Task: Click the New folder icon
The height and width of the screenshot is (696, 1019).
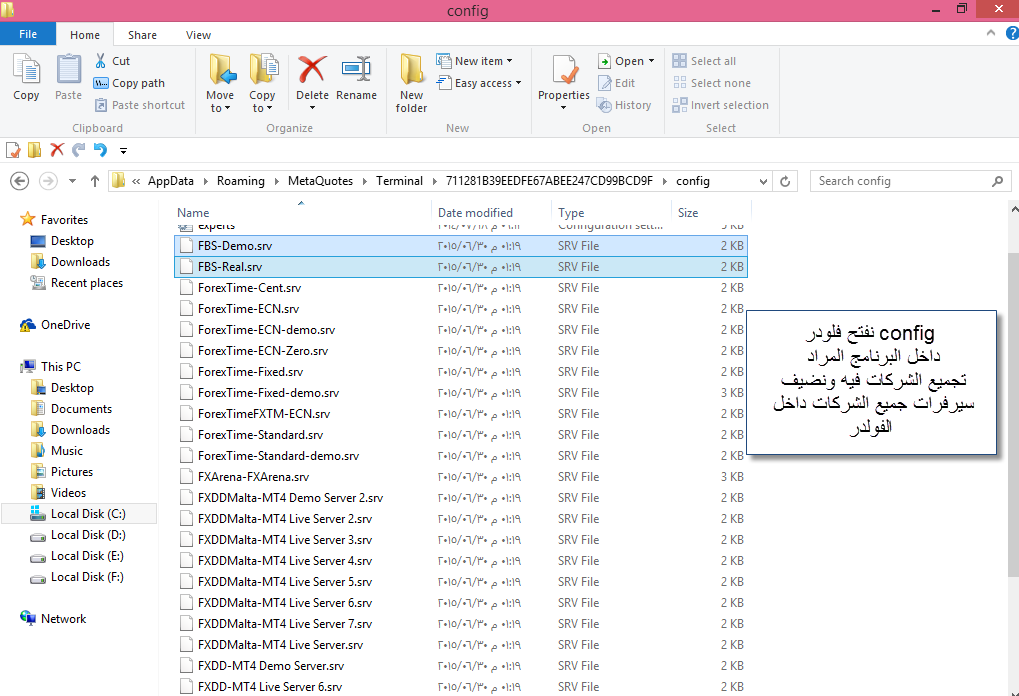Action: [411, 72]
